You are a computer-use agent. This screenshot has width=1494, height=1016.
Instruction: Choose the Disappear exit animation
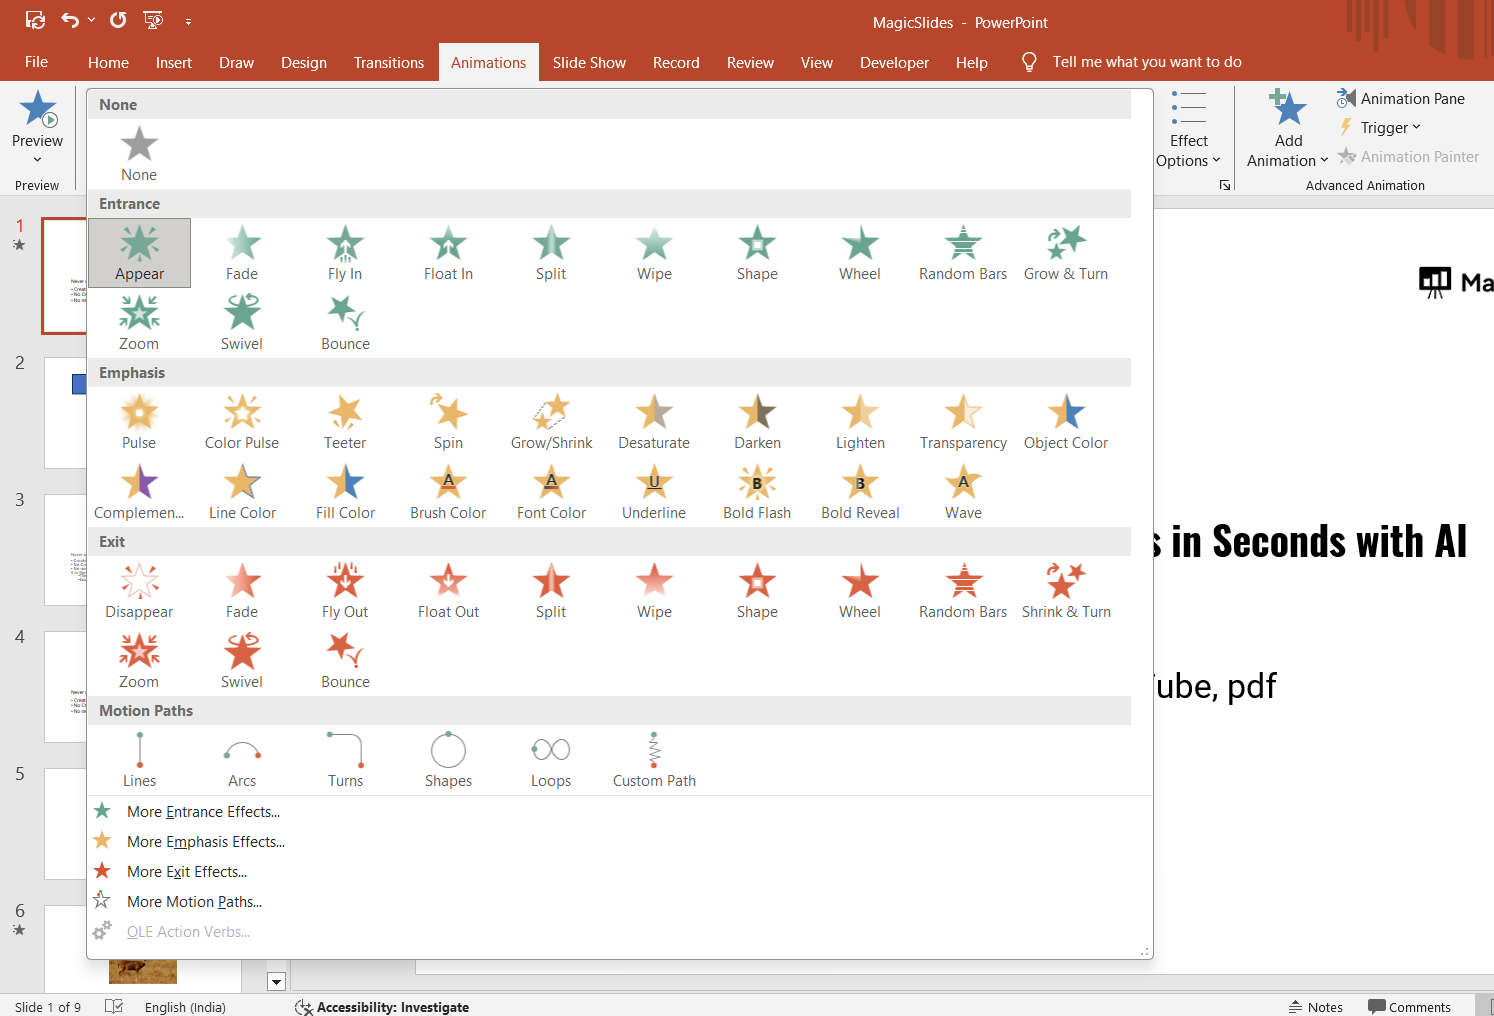[x=139, y=591]
